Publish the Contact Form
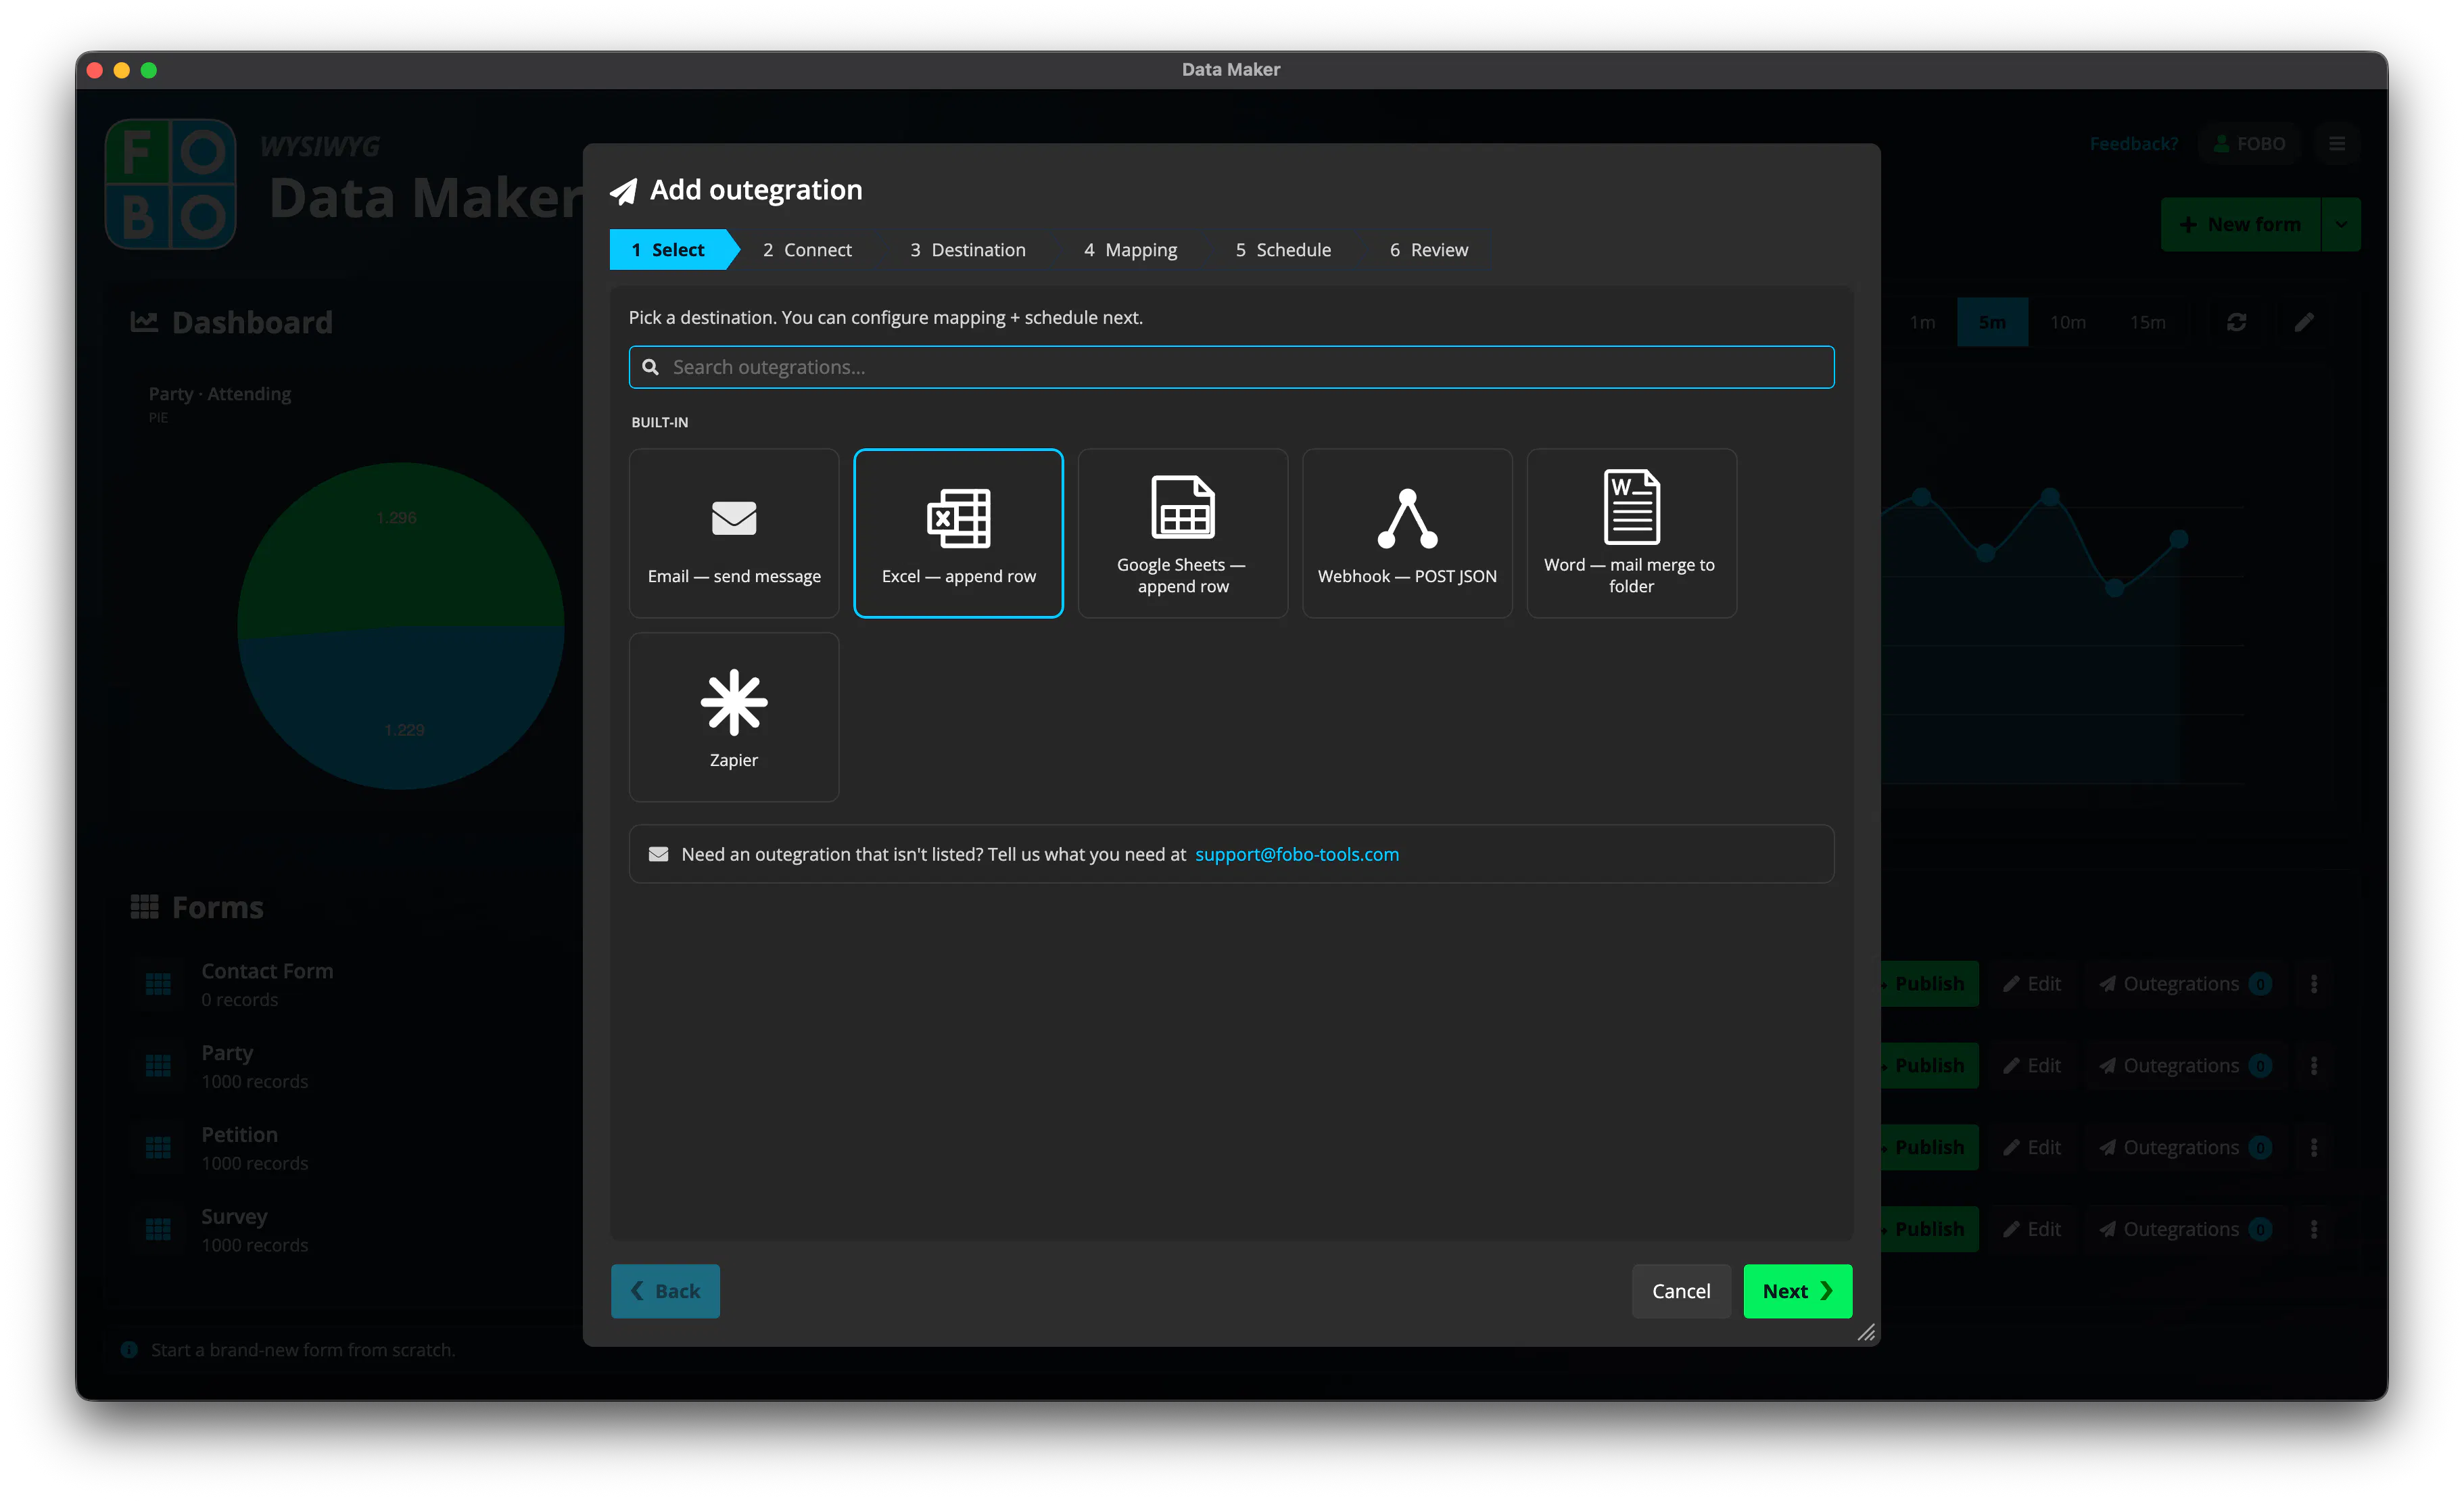Image resolution: width=2464 pixels, height=1501 pixels. 1929,984
